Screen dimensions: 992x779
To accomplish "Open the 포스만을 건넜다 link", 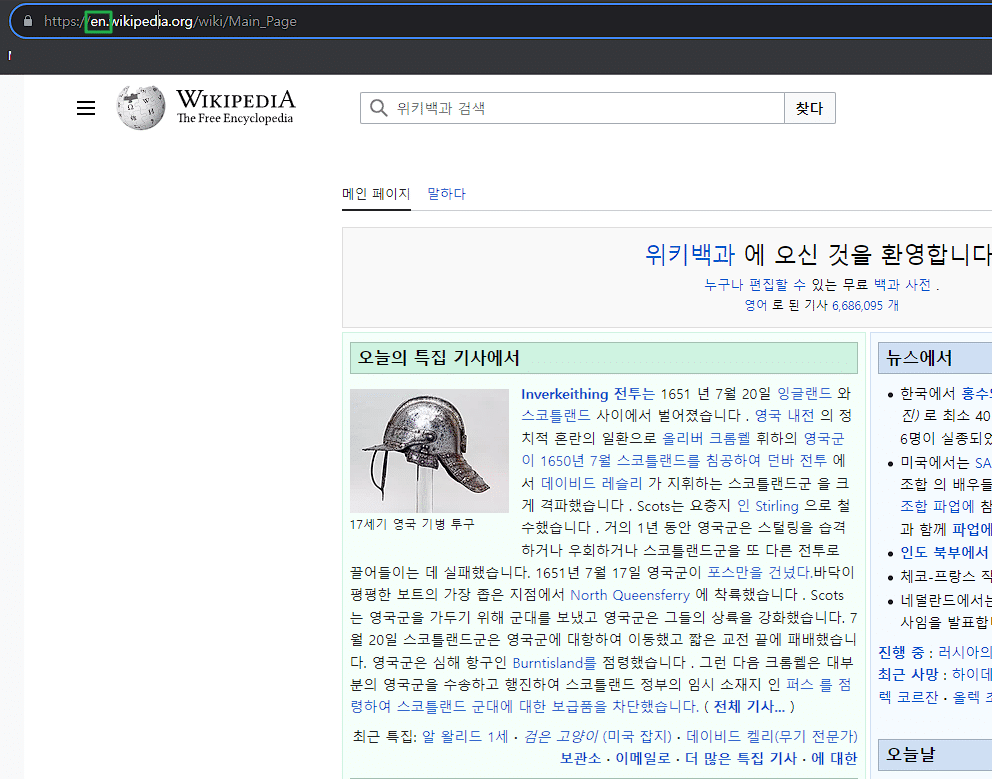I will (x=759, y=573).
